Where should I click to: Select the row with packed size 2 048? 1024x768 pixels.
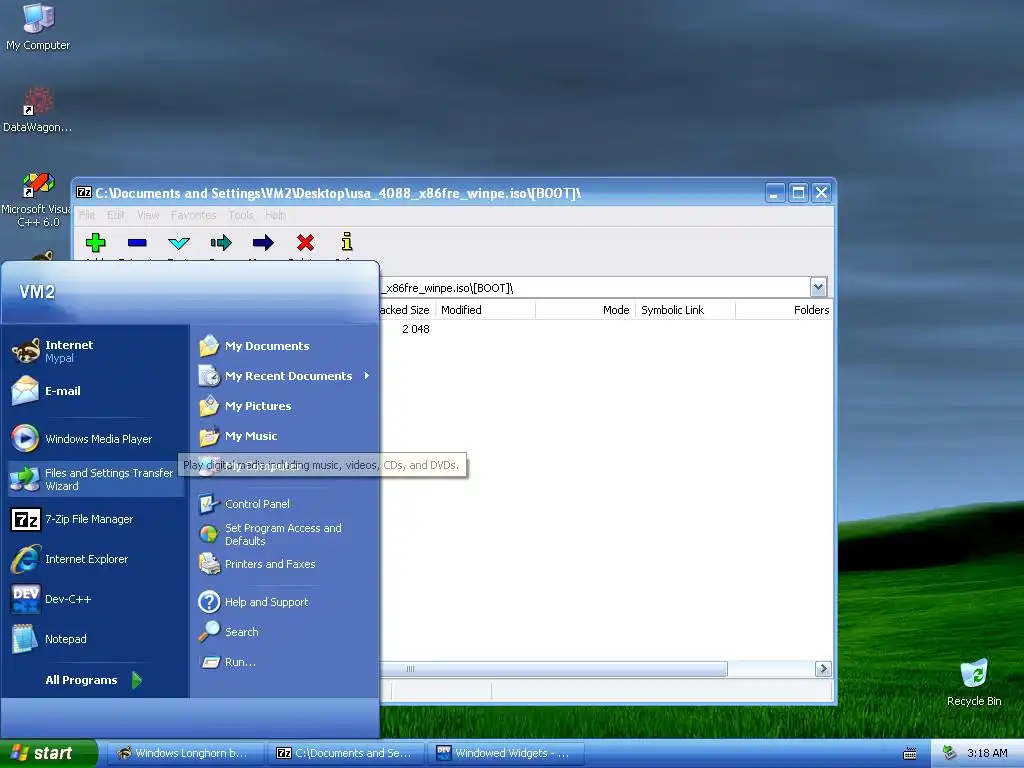tap(605, 329)
